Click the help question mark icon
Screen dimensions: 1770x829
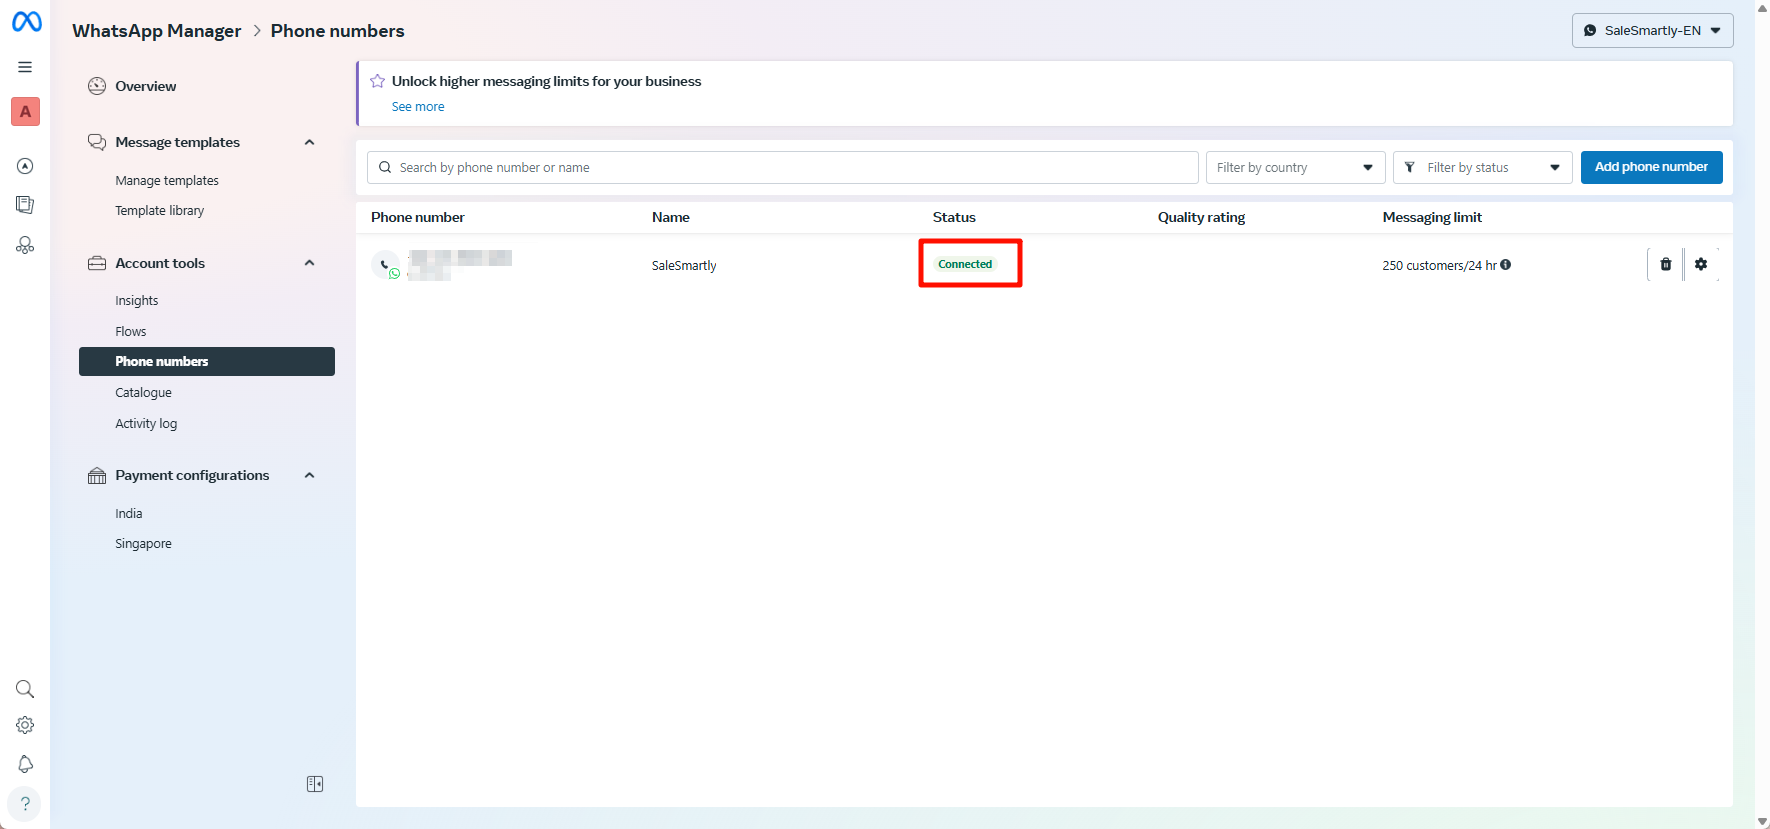25,803
